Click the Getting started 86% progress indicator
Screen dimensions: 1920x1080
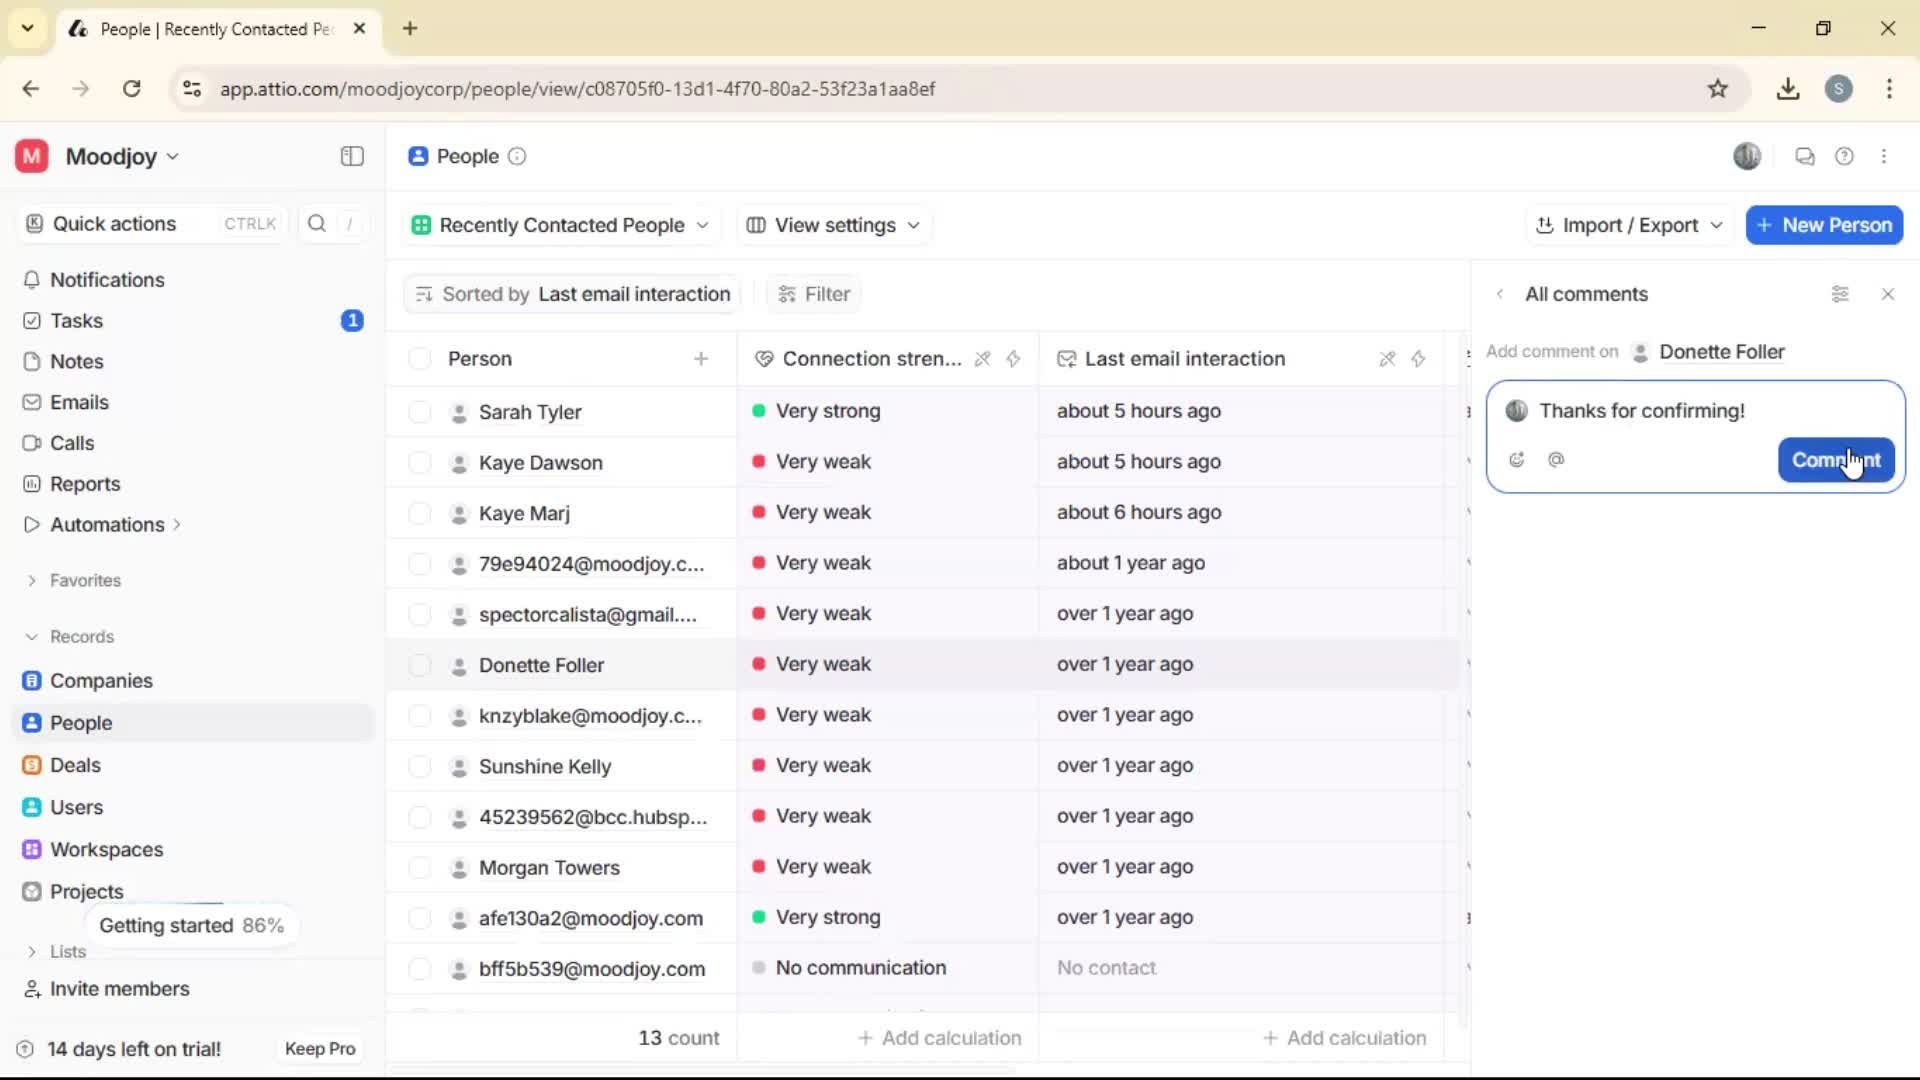tap(192, 925)
